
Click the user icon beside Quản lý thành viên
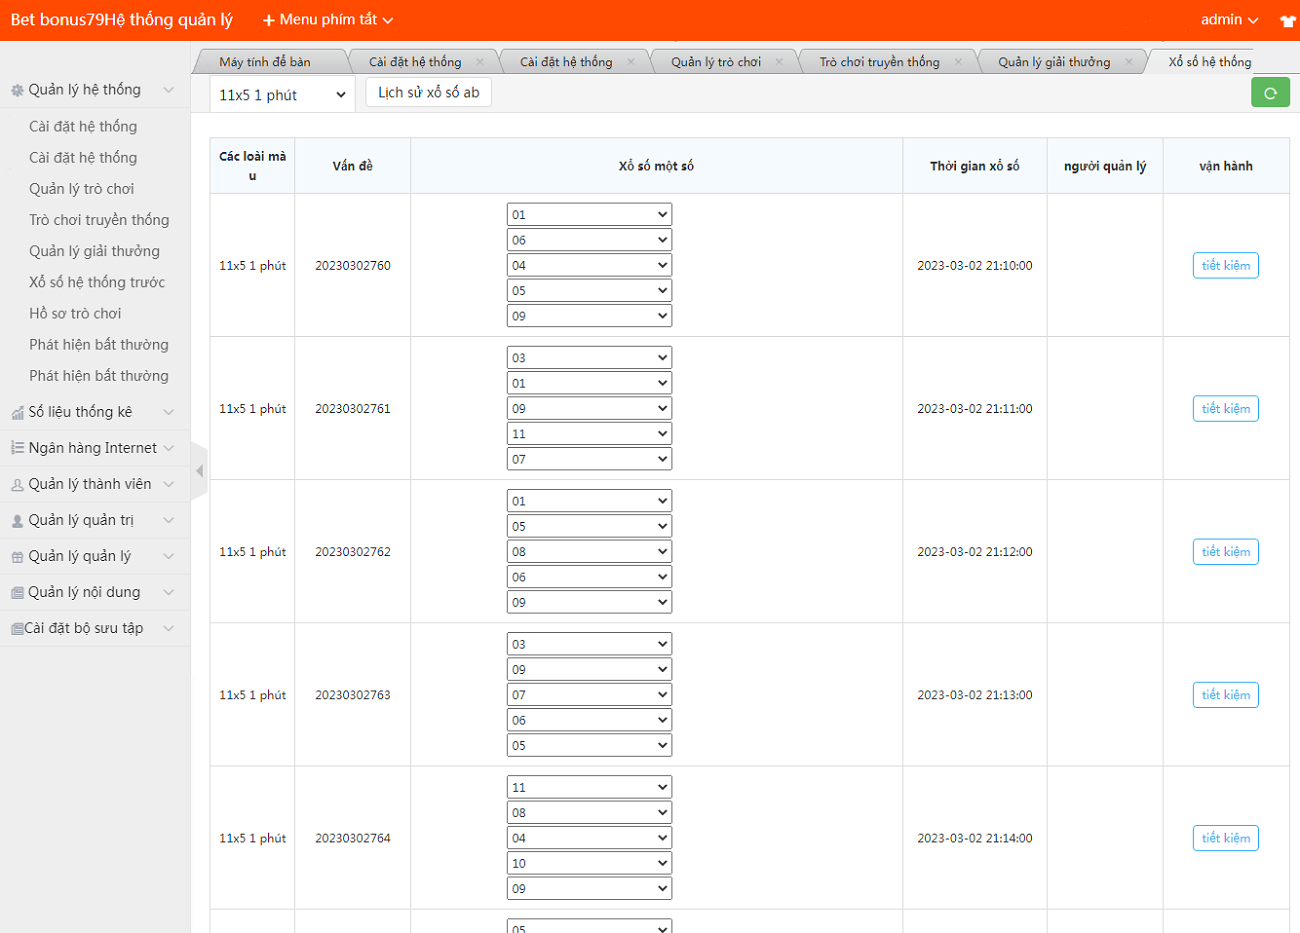17,484
